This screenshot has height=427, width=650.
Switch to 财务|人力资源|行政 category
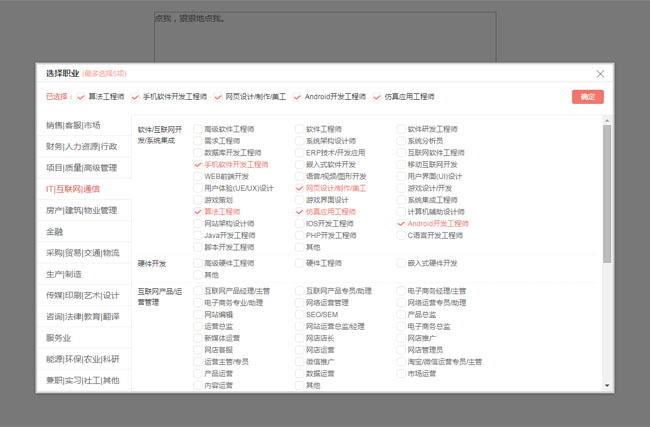[83, 146]
